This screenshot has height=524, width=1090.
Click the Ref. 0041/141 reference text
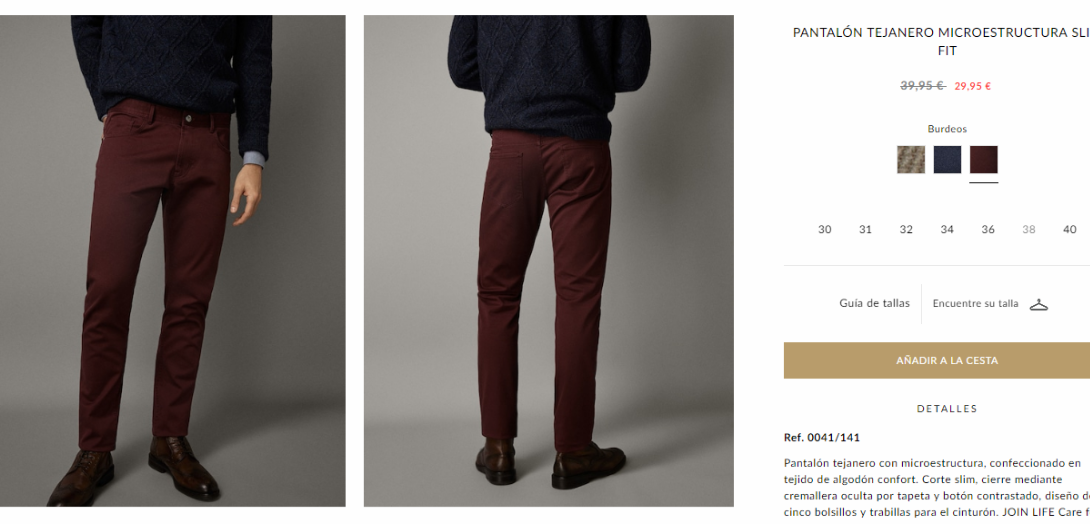point(822,438)
